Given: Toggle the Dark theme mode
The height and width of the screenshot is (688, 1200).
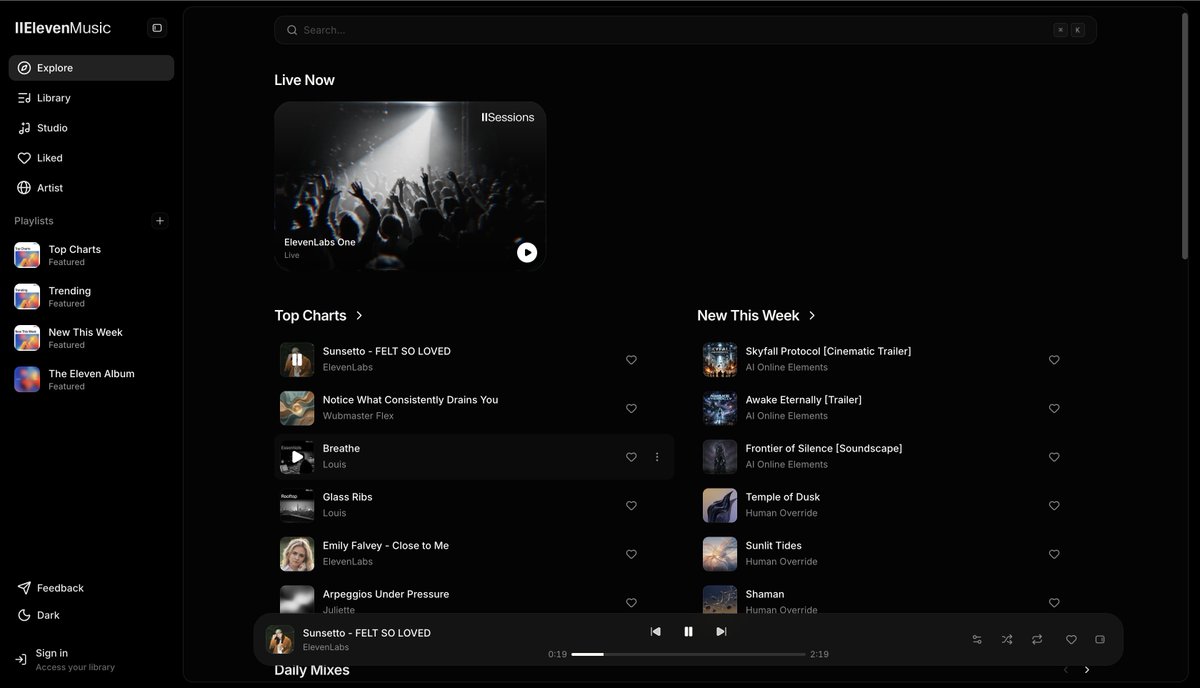Looking at the screenshot, I should [x=91, y=615].
